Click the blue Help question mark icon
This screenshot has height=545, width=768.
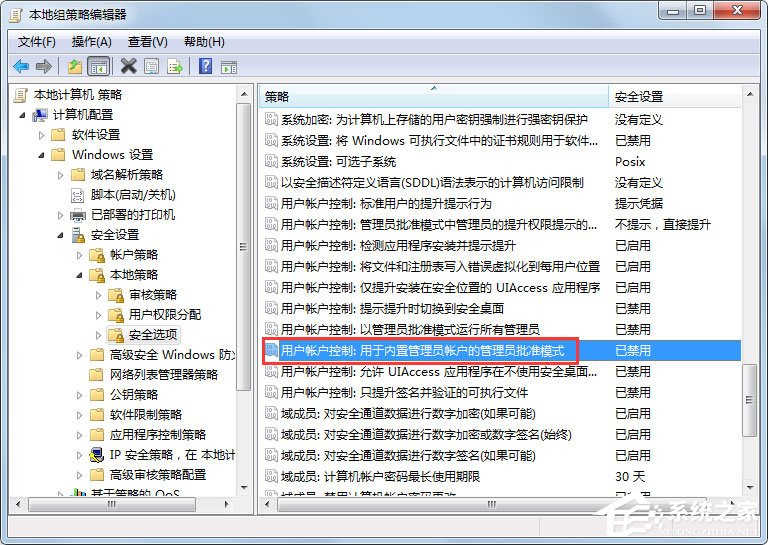coord(205,66)
